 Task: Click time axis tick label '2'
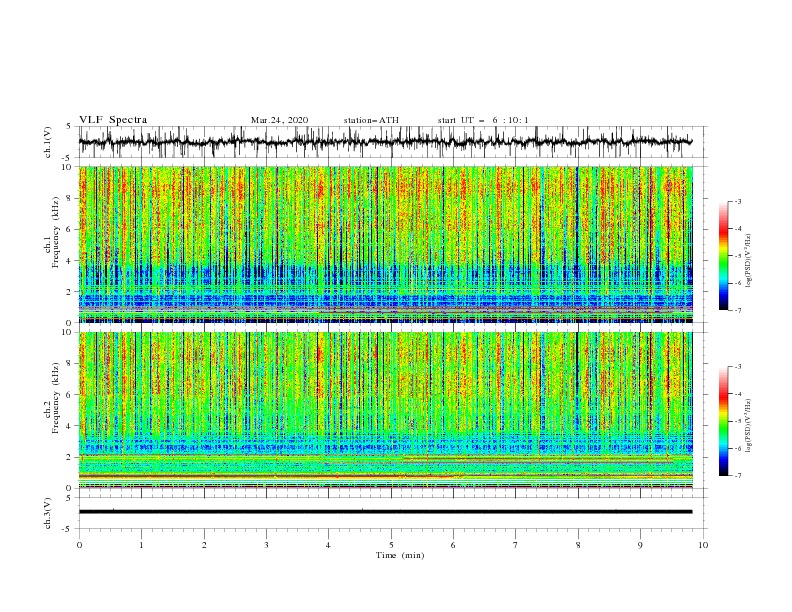click(204, 545)
